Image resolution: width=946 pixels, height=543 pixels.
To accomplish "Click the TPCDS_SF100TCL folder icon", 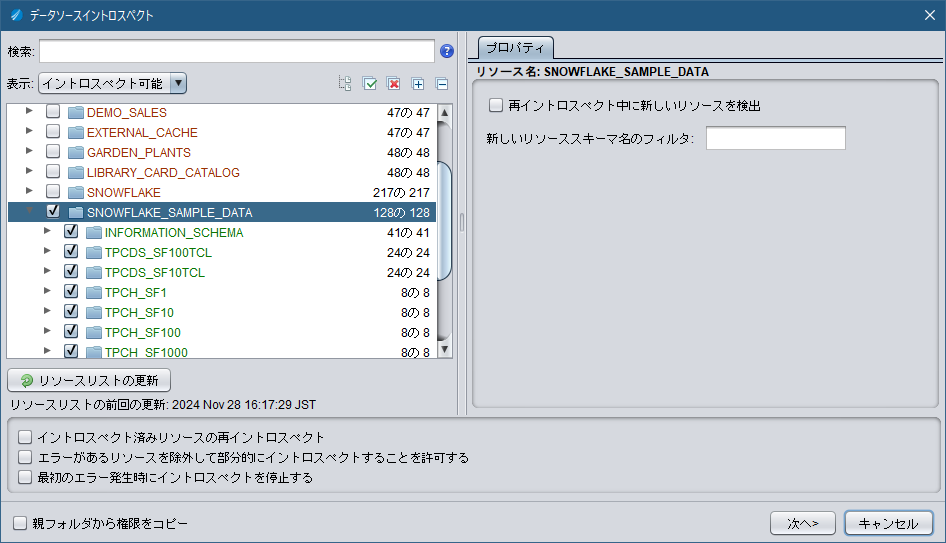I will tap(94, 252).
